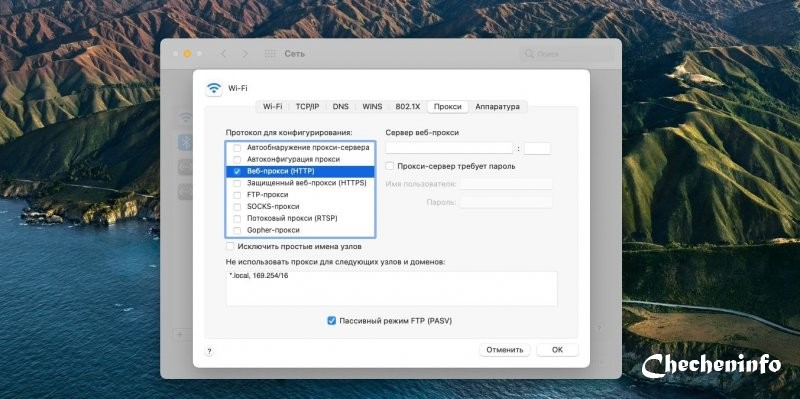
Task: Select the SOCKS-прокси row text
Action: click(273, 207)
